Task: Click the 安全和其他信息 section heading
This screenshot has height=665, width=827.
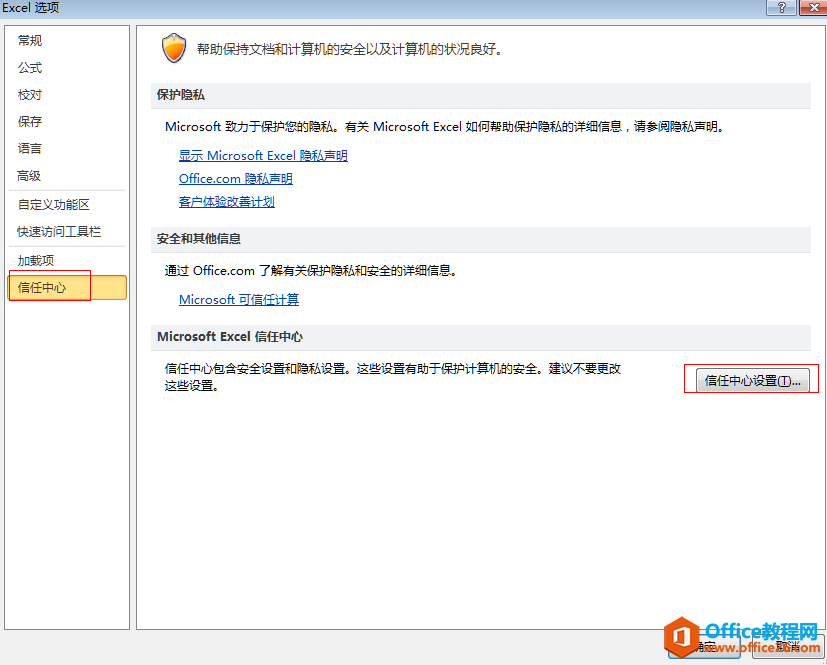Action: click(x=199, y=239)
